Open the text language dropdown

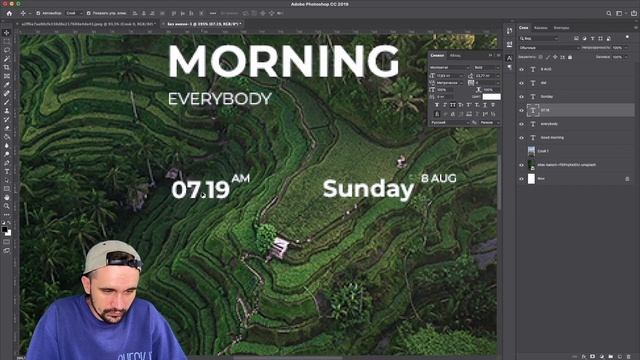coord(450,122)
